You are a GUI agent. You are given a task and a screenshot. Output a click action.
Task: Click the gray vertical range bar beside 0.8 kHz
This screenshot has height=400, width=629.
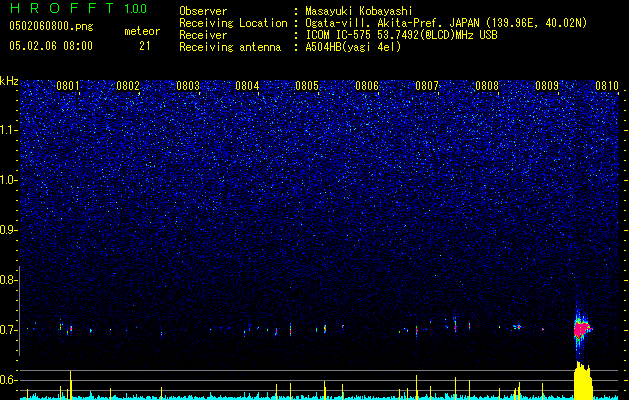(x=19, y=311)
